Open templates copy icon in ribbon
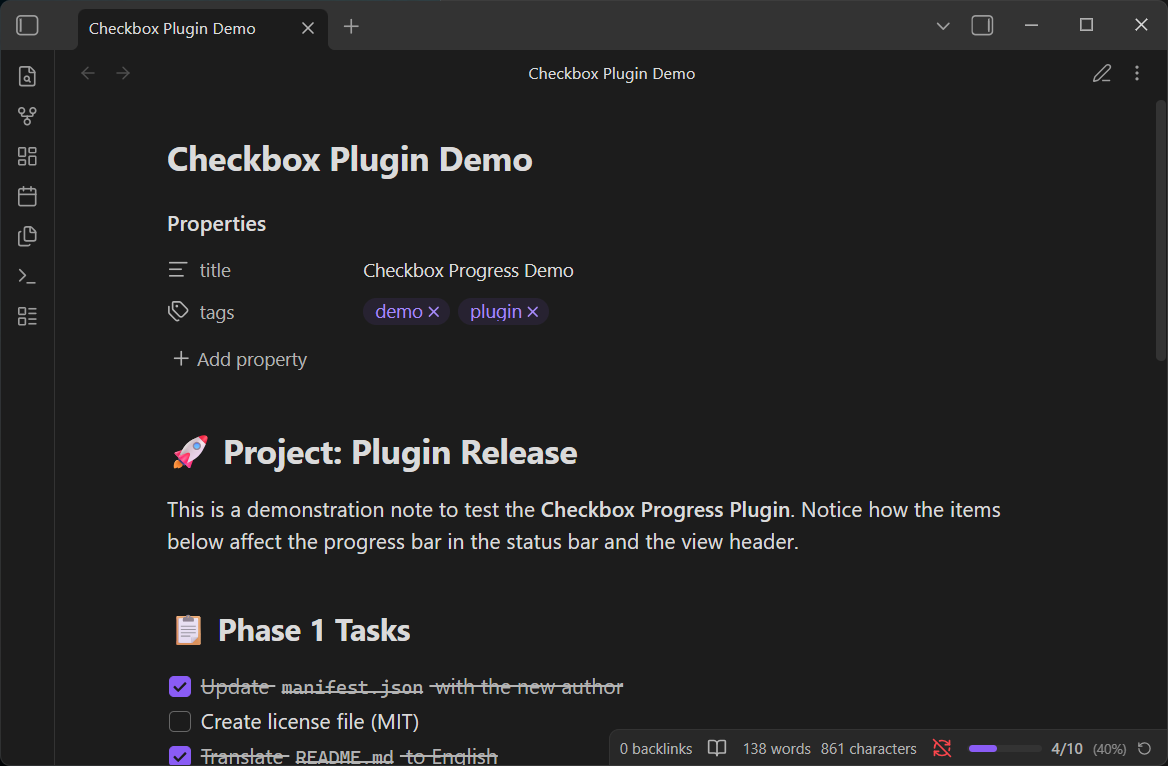This screenshot has width=1168, height=766. 28,236
